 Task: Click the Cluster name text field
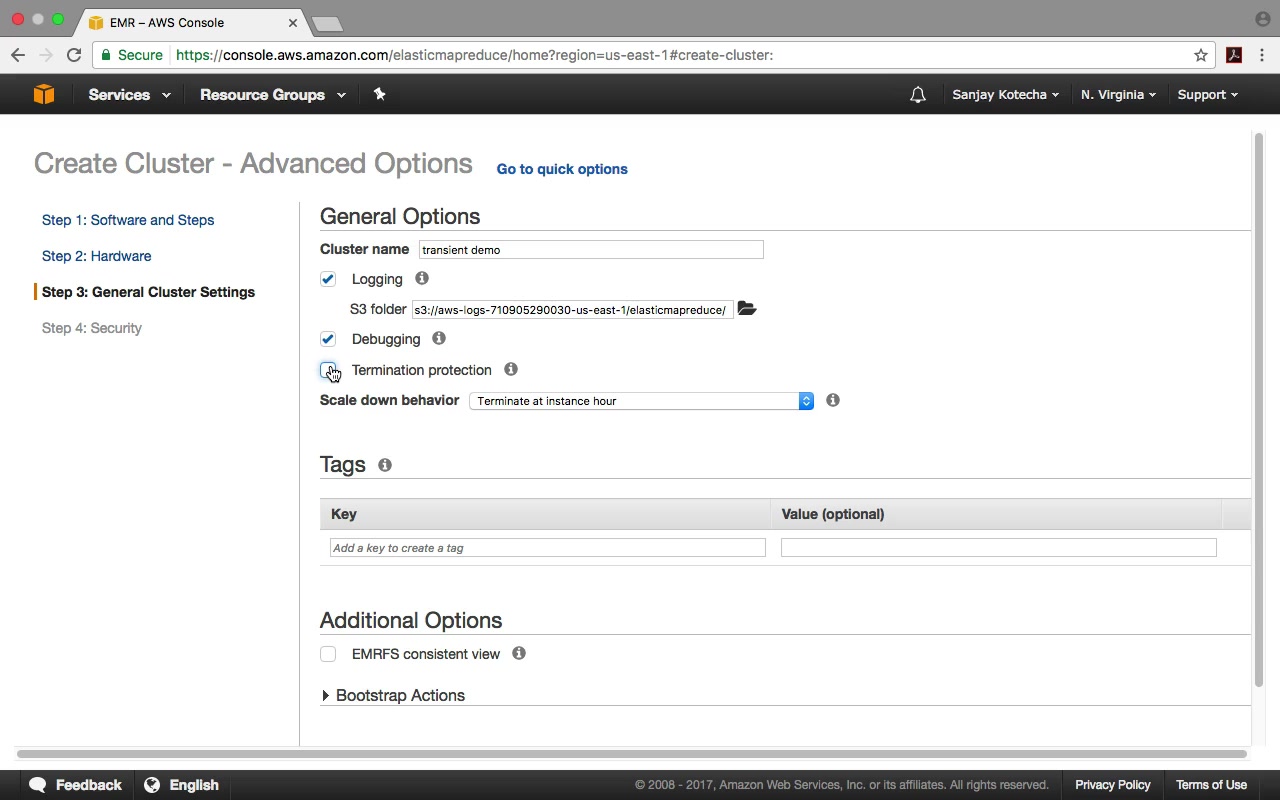tap(591, 250)
